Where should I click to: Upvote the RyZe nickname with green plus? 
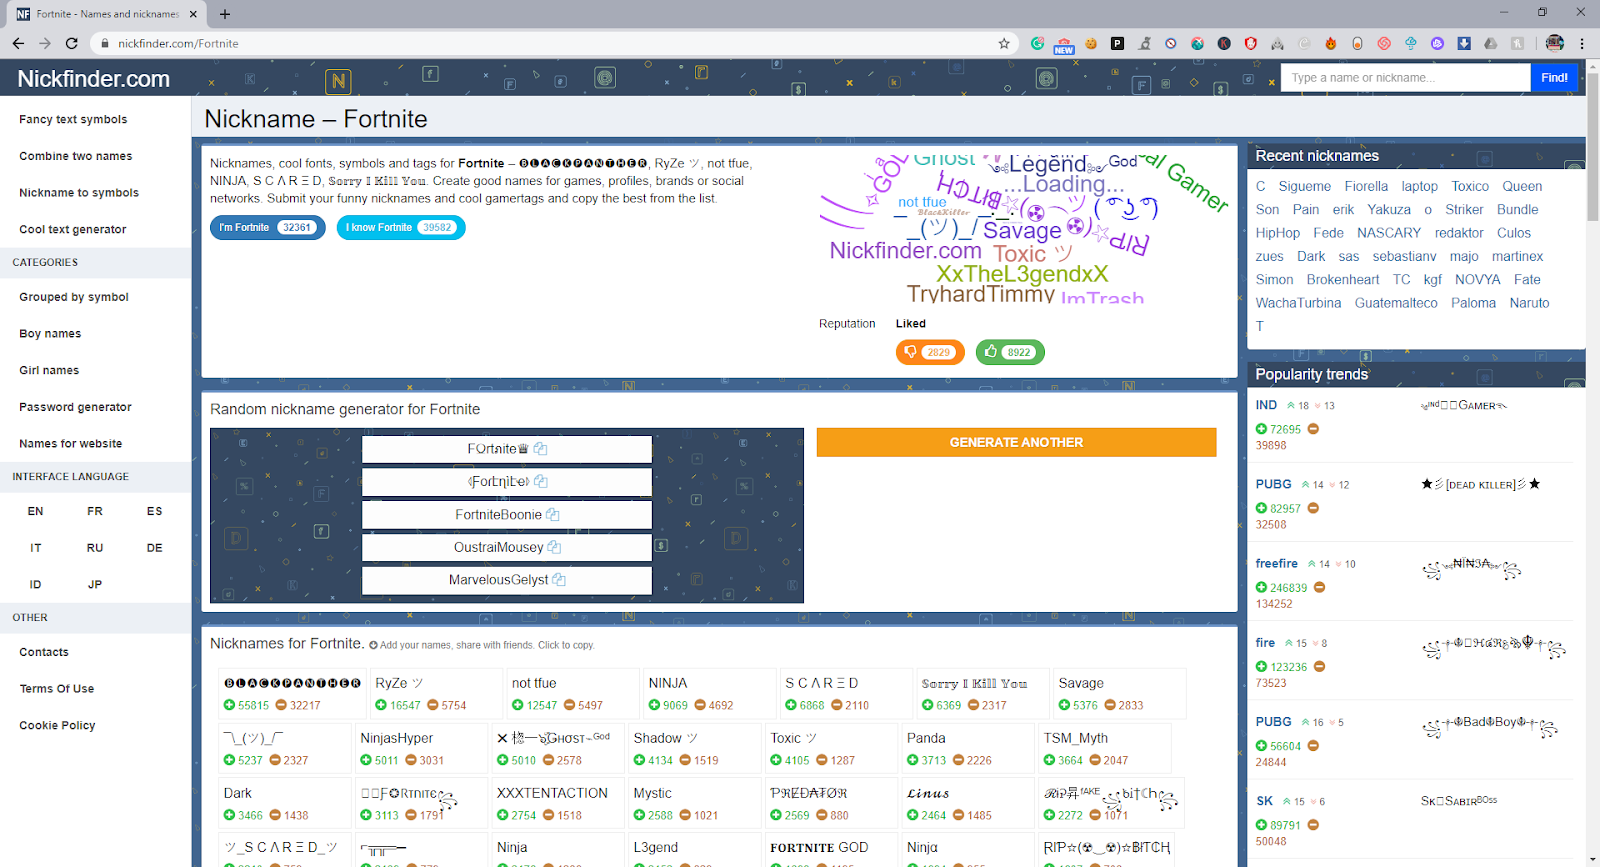381,705
